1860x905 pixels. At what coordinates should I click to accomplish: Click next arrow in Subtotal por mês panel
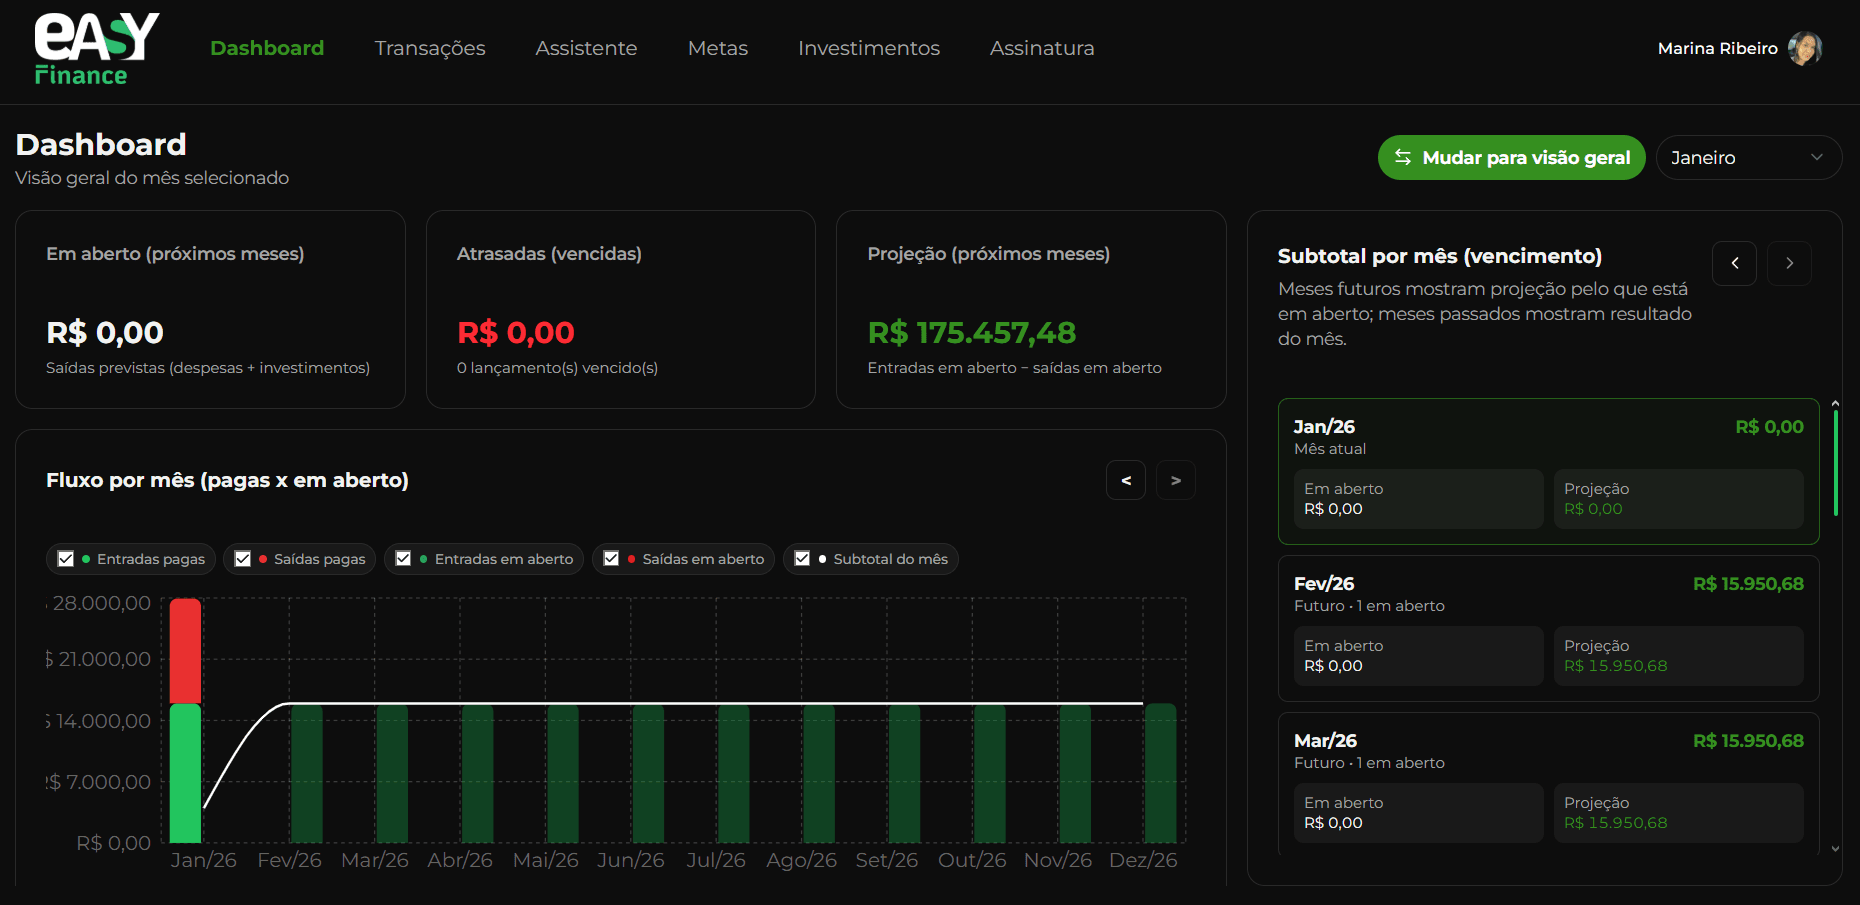[1789, 264]
